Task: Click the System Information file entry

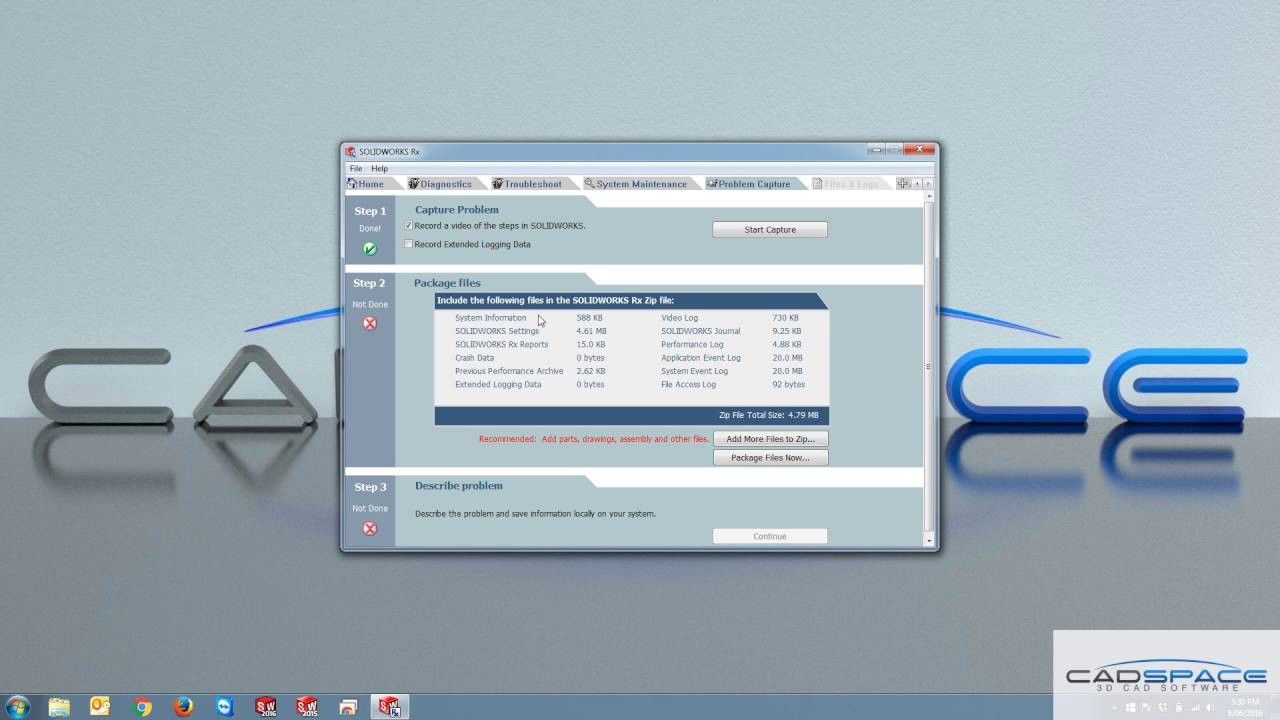Action: tap(490, 318)
